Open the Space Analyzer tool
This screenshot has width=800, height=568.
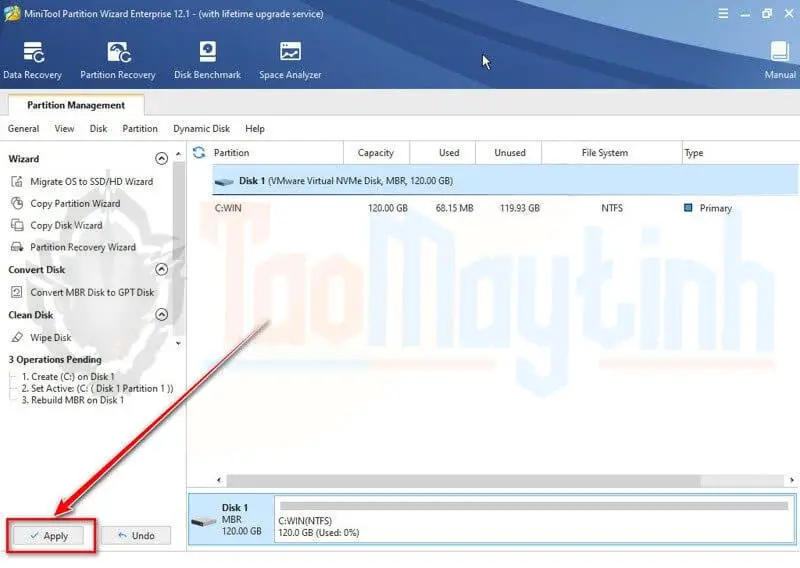click(x=290, y=60)
